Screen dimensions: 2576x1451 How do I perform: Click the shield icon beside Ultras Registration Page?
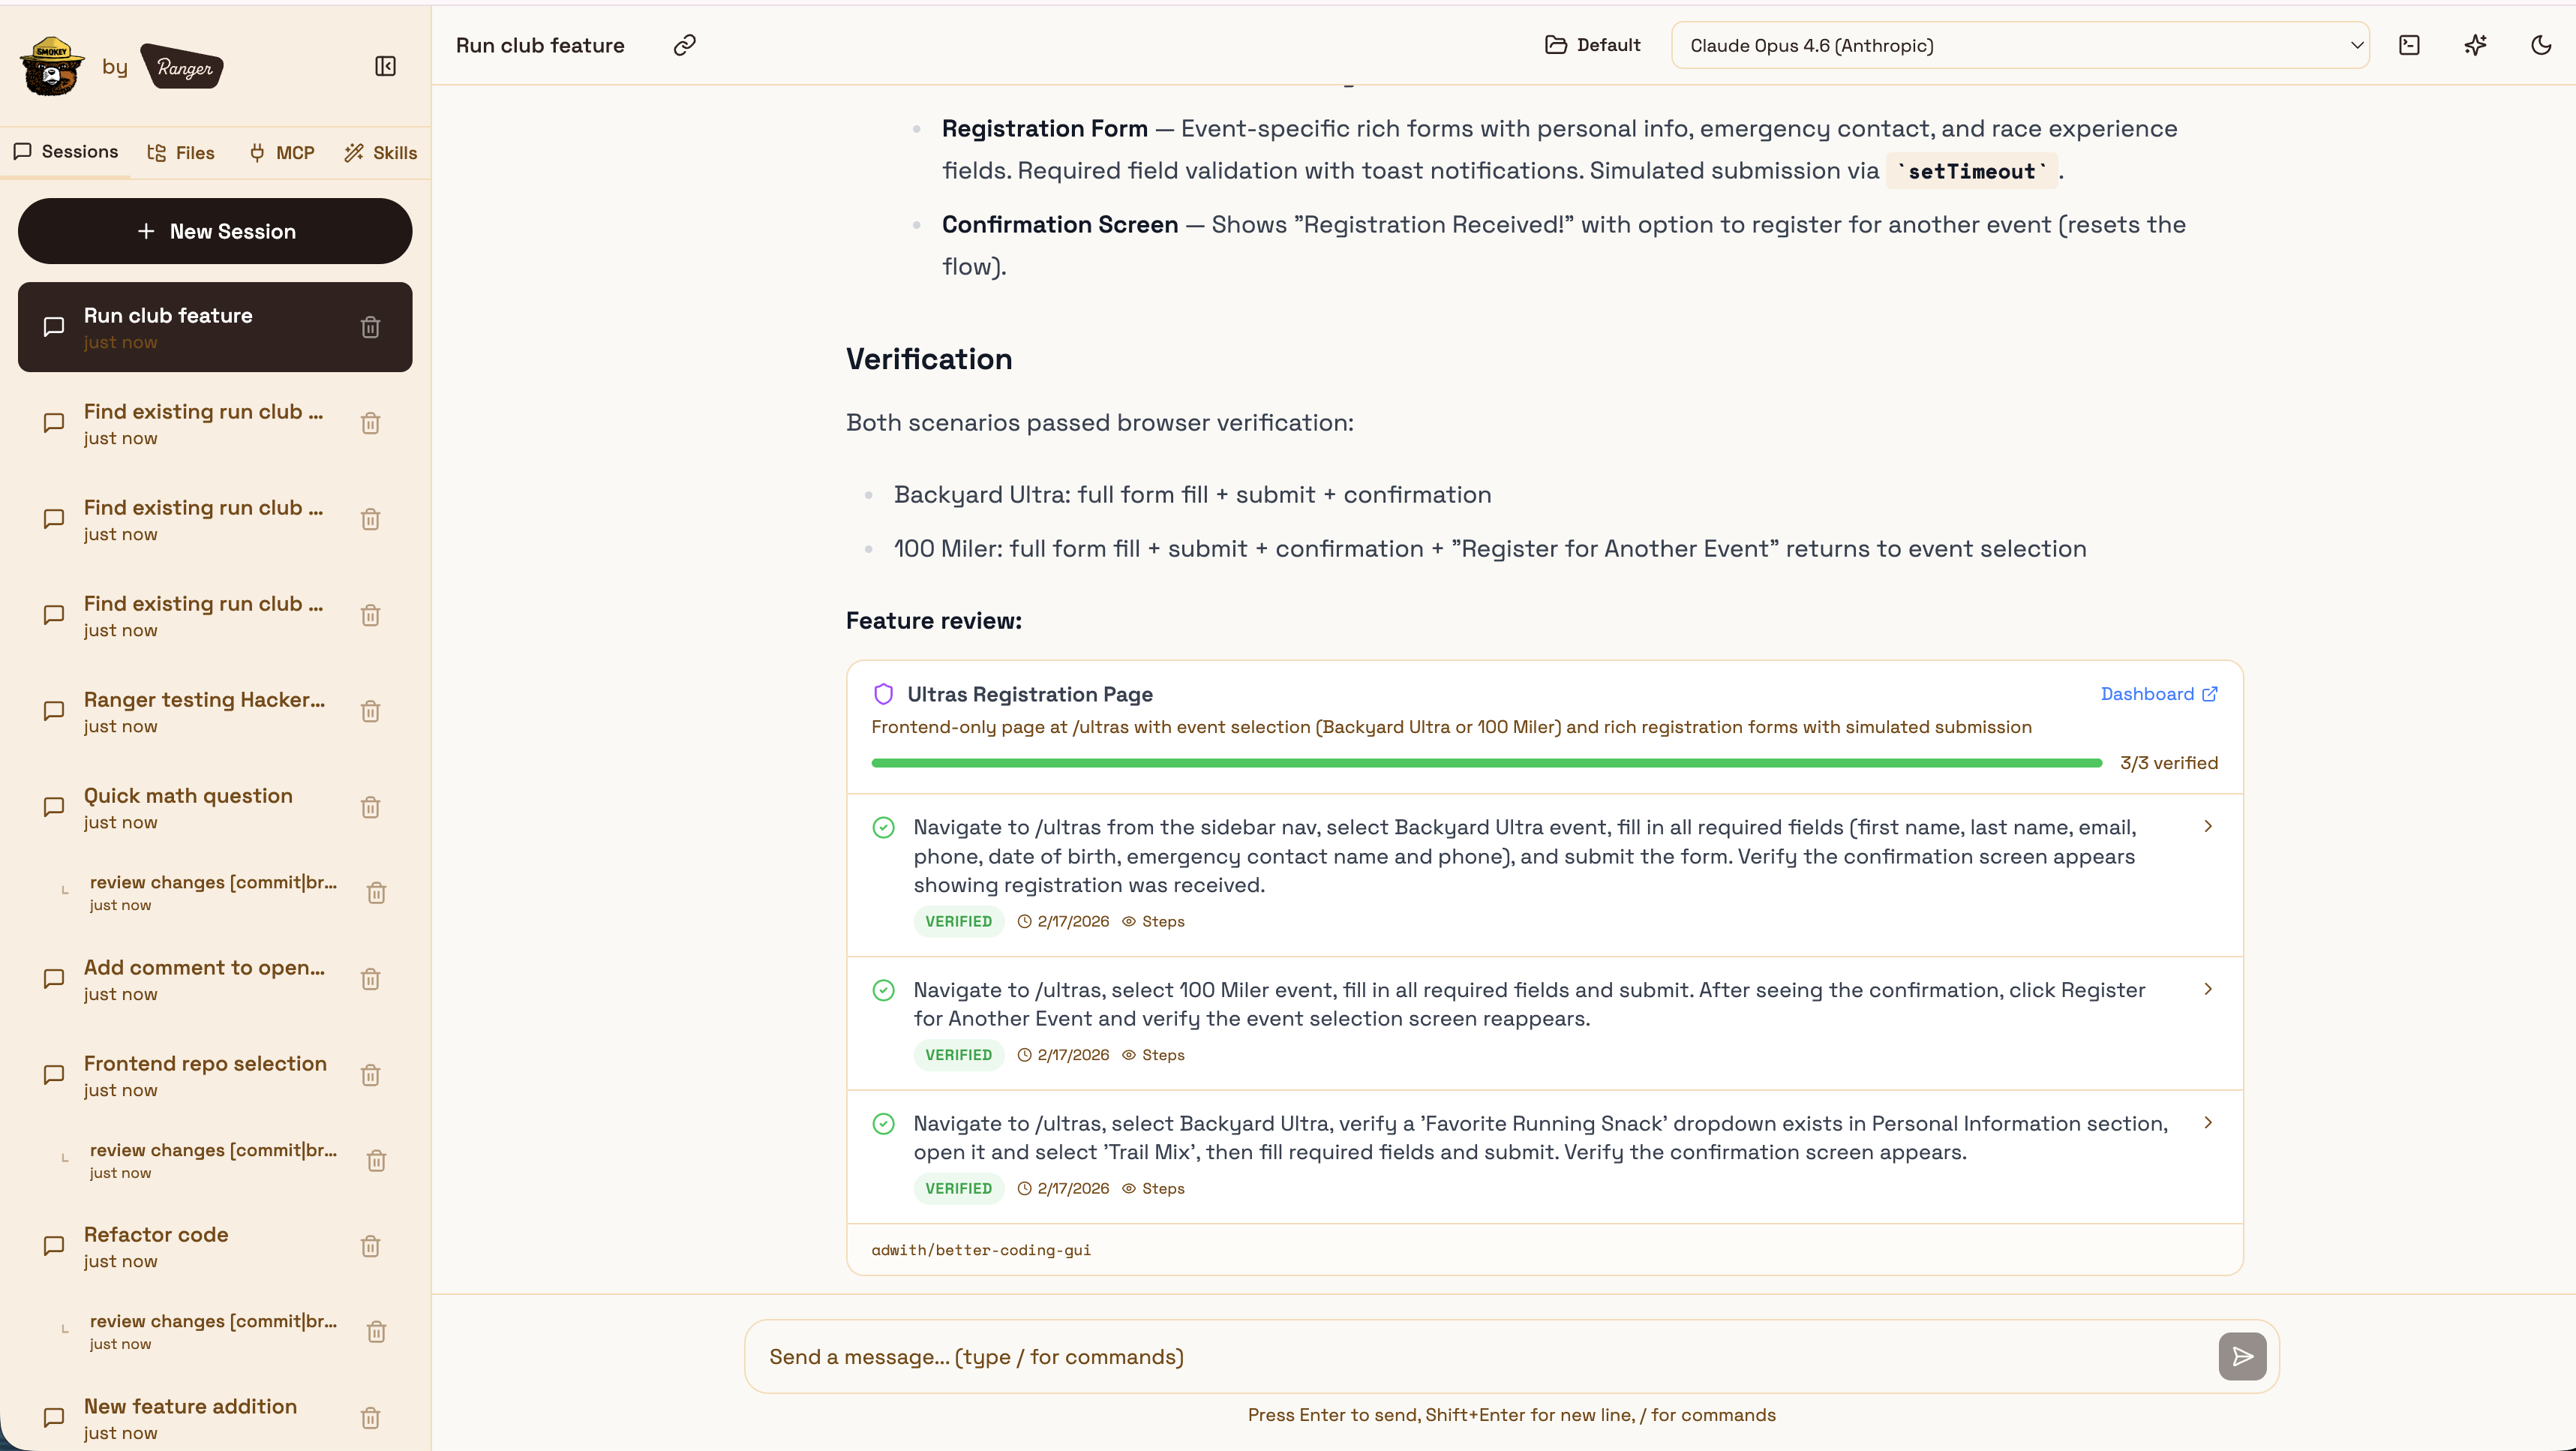(x=883, y=694)
